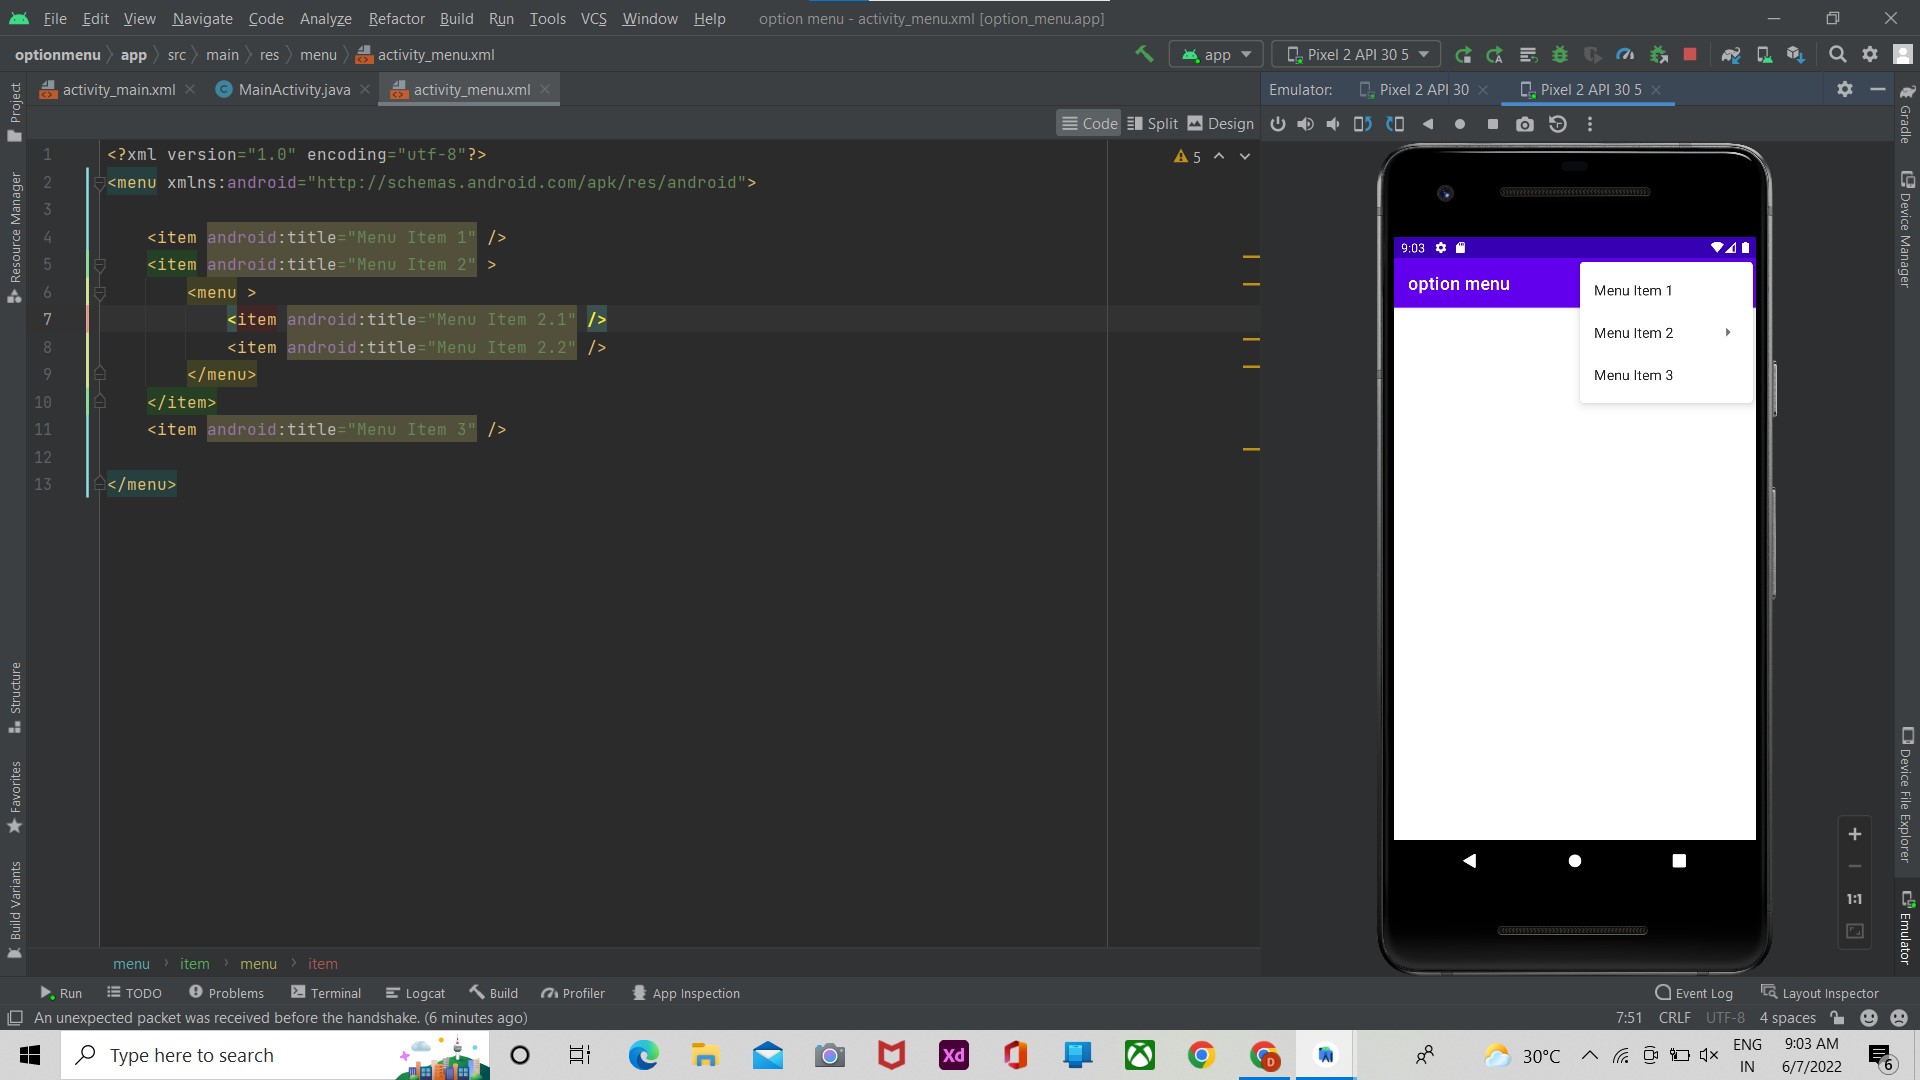Go to next highlighted warning arrow
The image size is (1920, 1080).
coord(1245,156)
